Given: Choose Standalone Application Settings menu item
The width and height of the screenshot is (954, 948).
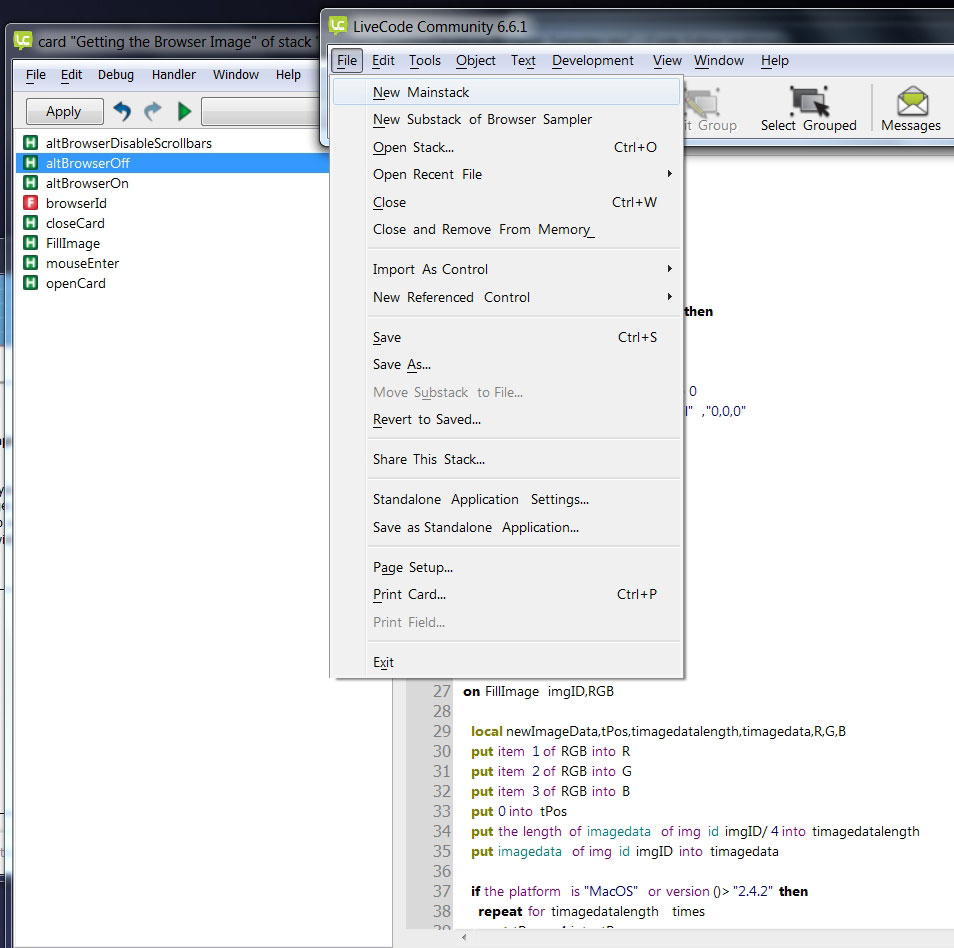Looking at the screenshot, I should [x=480, y=499].
